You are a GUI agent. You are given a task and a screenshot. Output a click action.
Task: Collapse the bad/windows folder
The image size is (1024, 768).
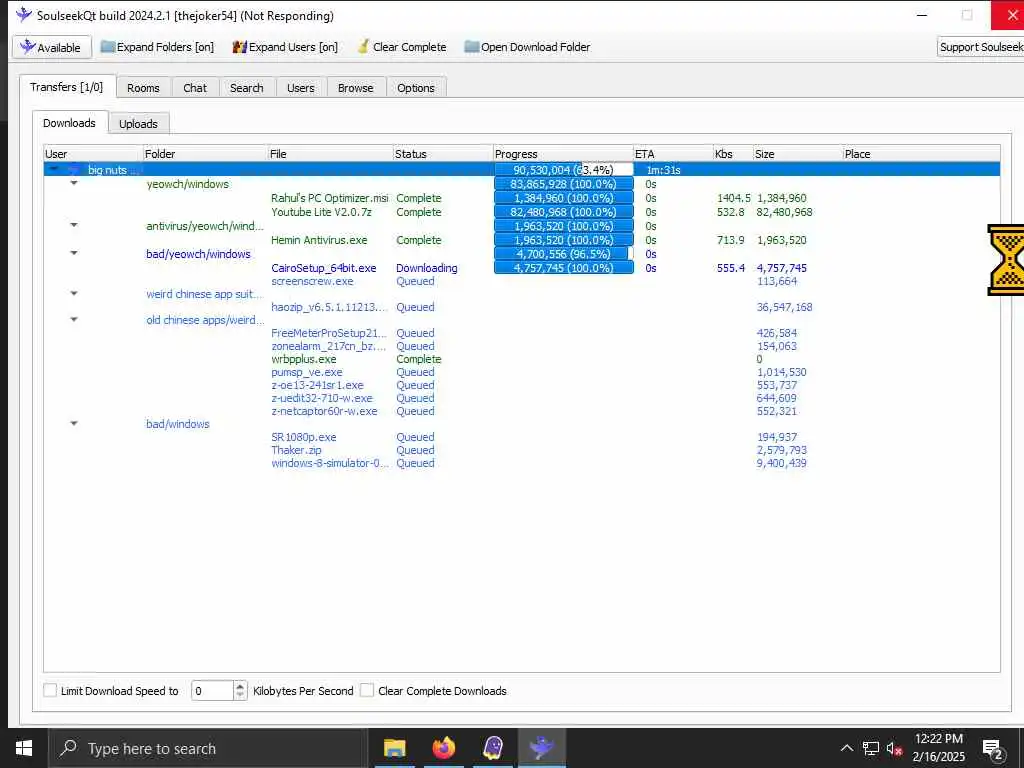click(x=74, y=424)
